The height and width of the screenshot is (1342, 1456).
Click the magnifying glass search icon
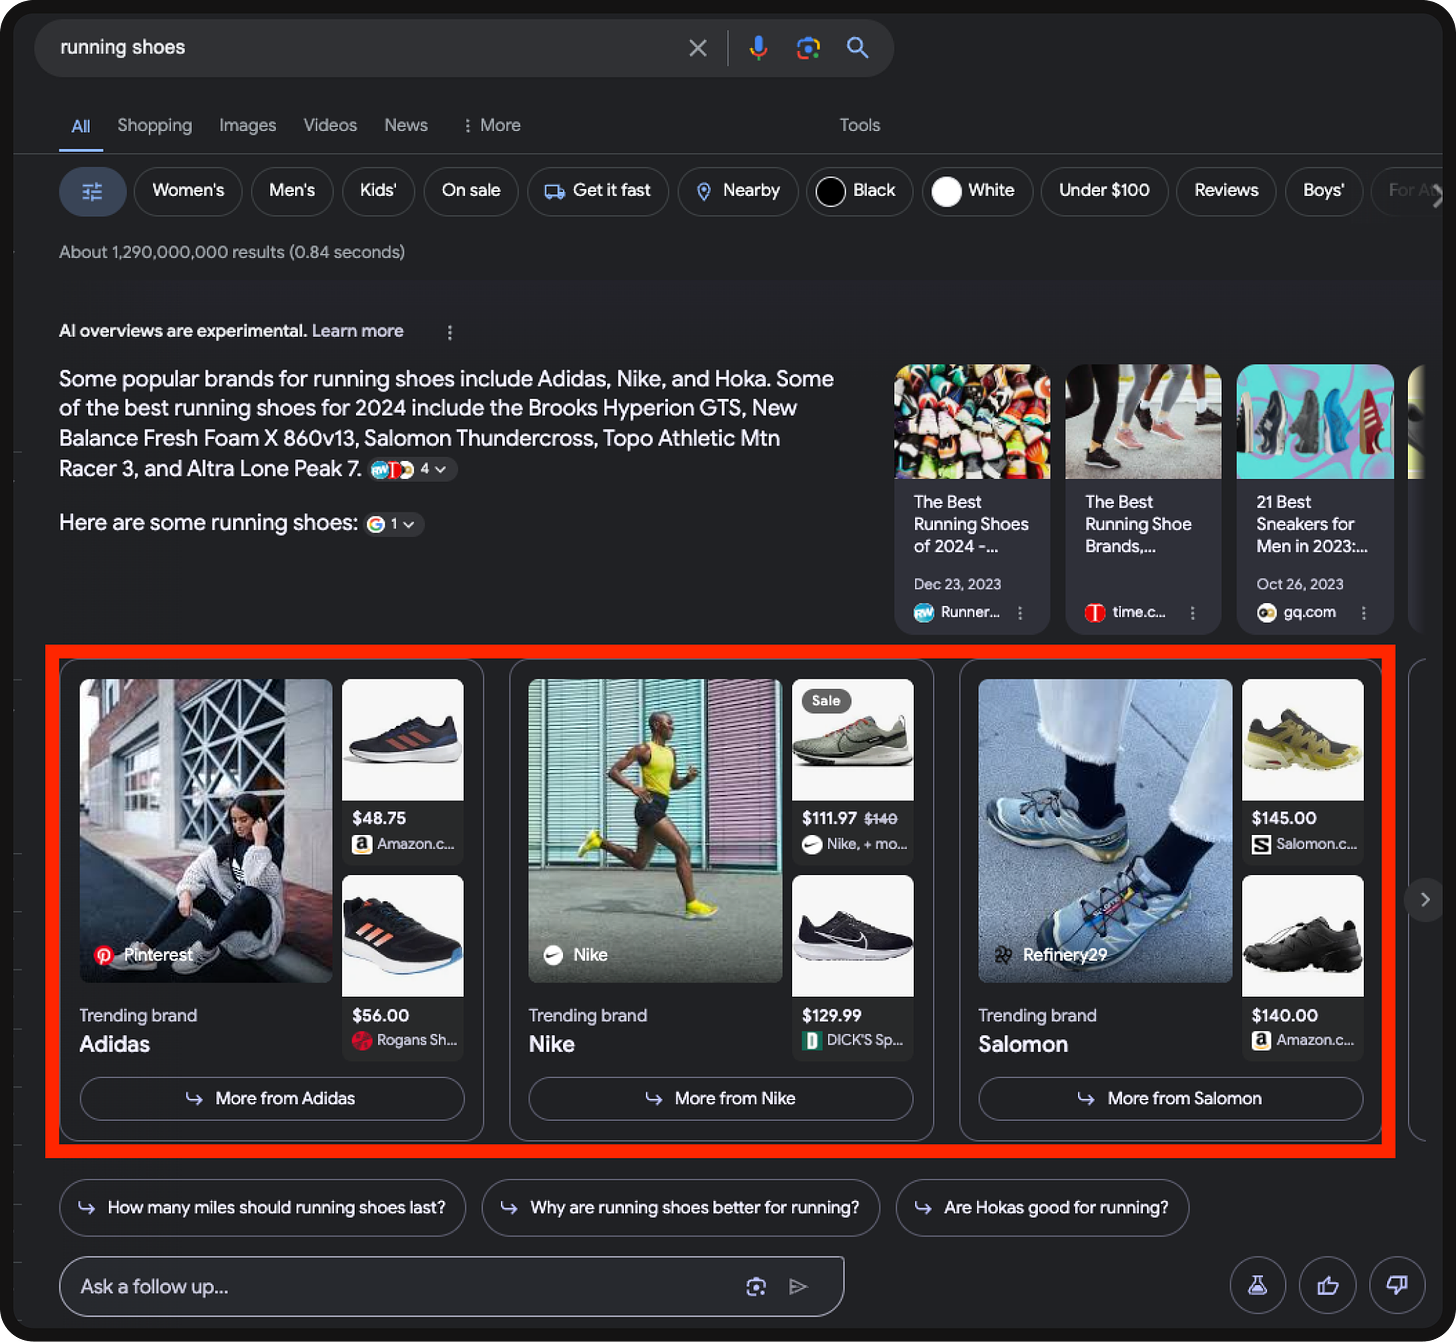pyautogui.click(x=857, y=47)
